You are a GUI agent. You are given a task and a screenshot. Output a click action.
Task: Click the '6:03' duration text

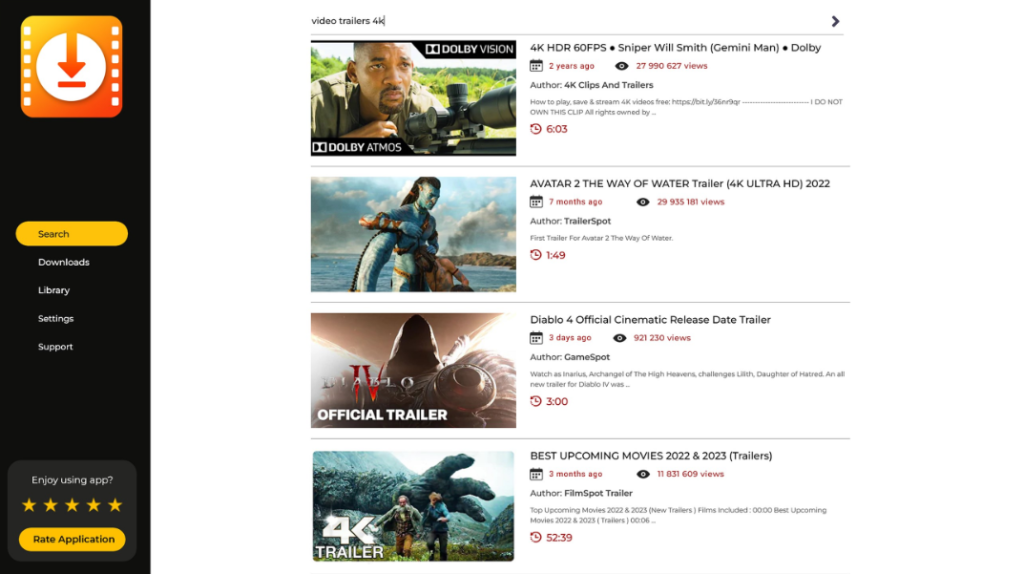pyautogui.click(x=556, y=129)
